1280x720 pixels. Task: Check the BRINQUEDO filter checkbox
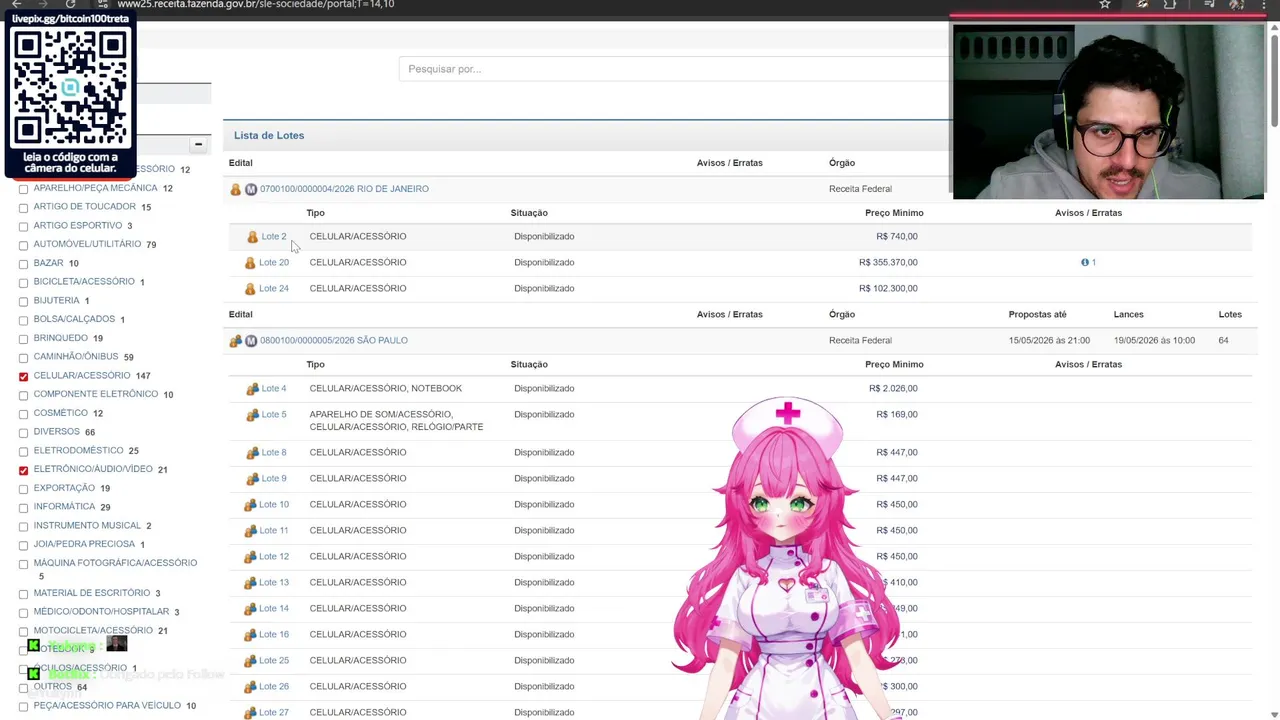[23, 339]
